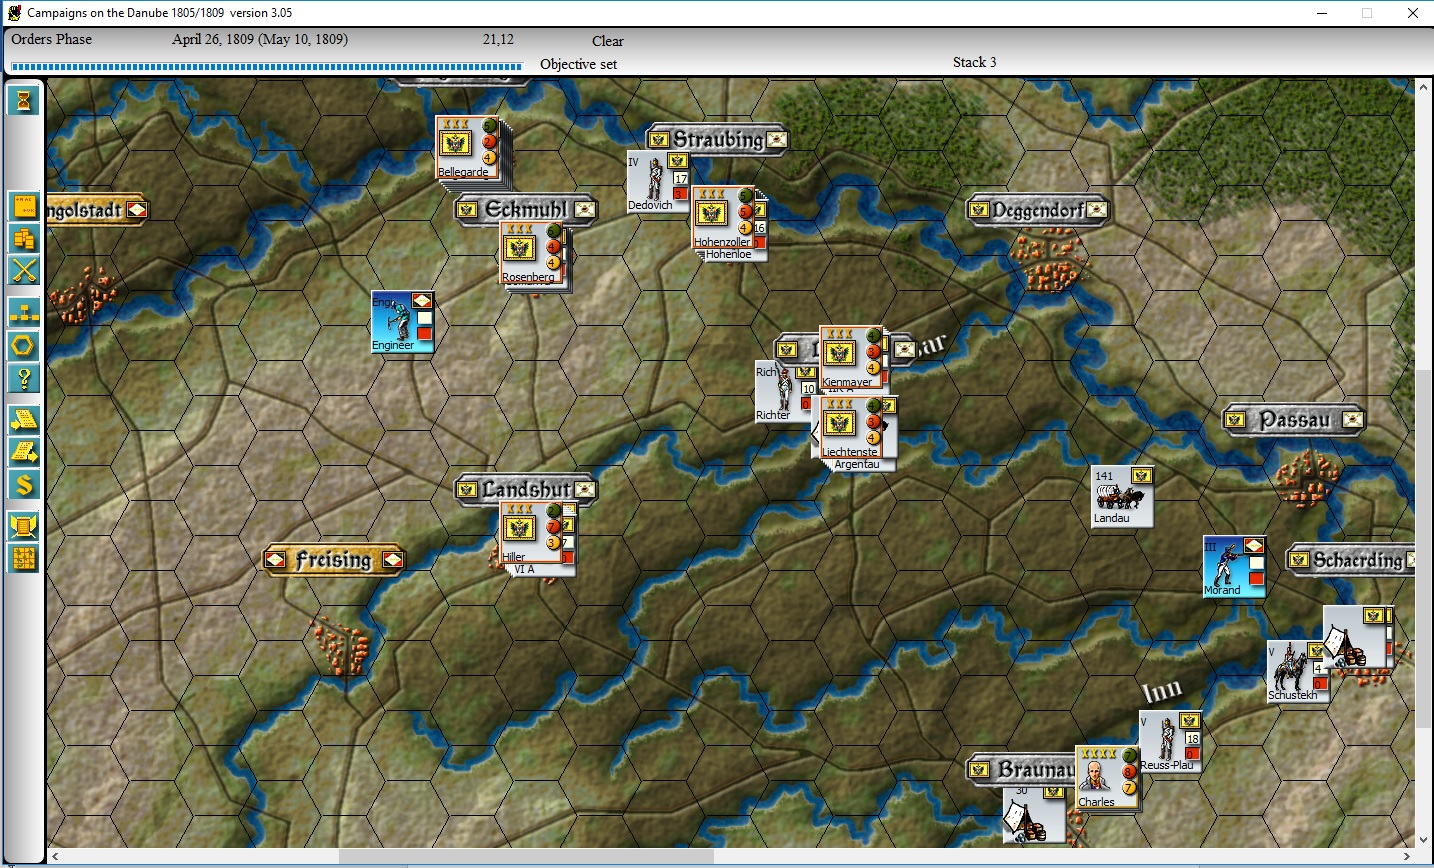Click the S-shaped supply toolbar icon
Image resolution: width=1434 pixels, height=868 pixels.
point(24,484)
